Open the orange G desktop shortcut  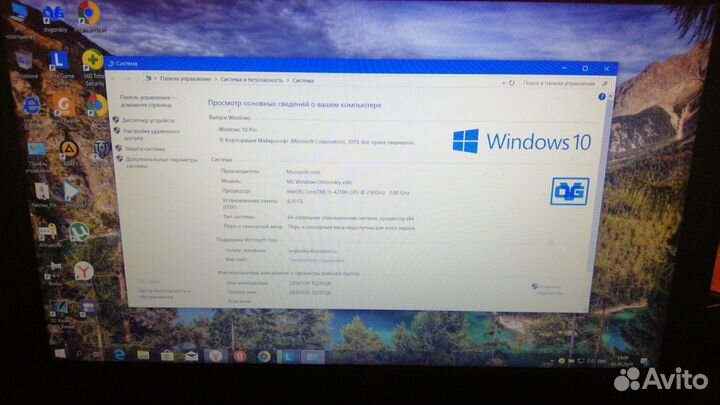tap(64, 109)
